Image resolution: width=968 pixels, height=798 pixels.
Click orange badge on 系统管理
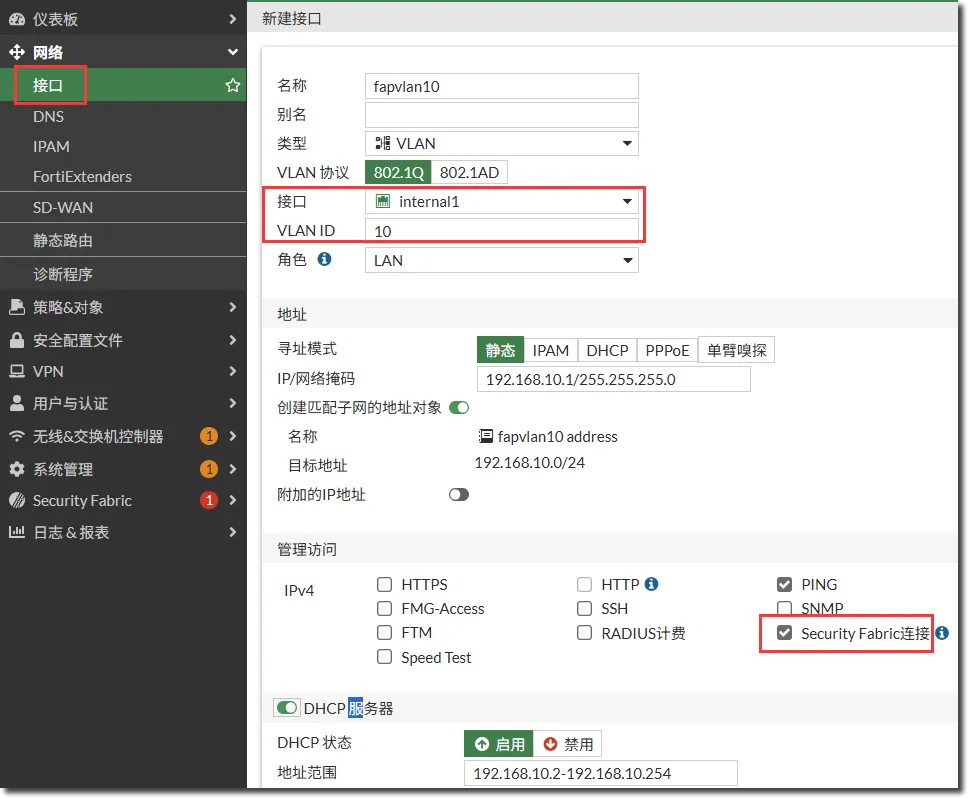coord(209,469)
